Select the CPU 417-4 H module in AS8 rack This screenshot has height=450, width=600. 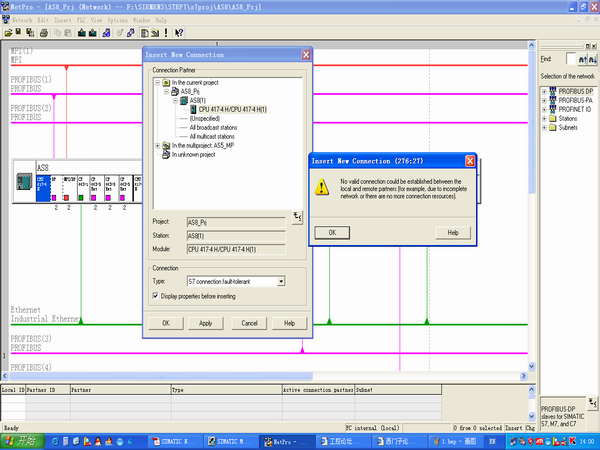click(x=43, y=188)
